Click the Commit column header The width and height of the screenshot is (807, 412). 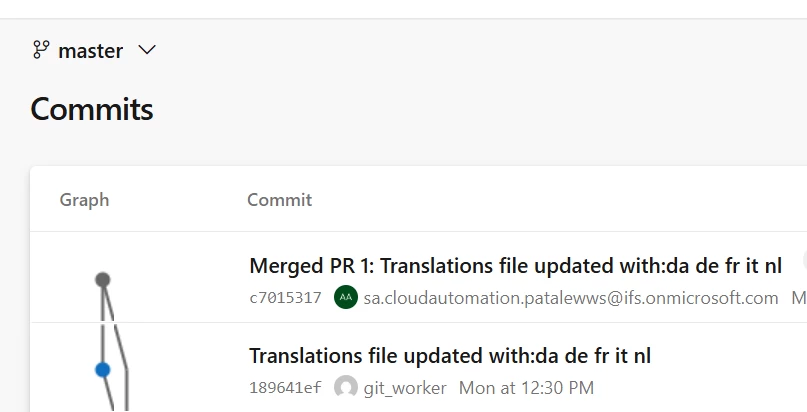click(x=279, y=200)
